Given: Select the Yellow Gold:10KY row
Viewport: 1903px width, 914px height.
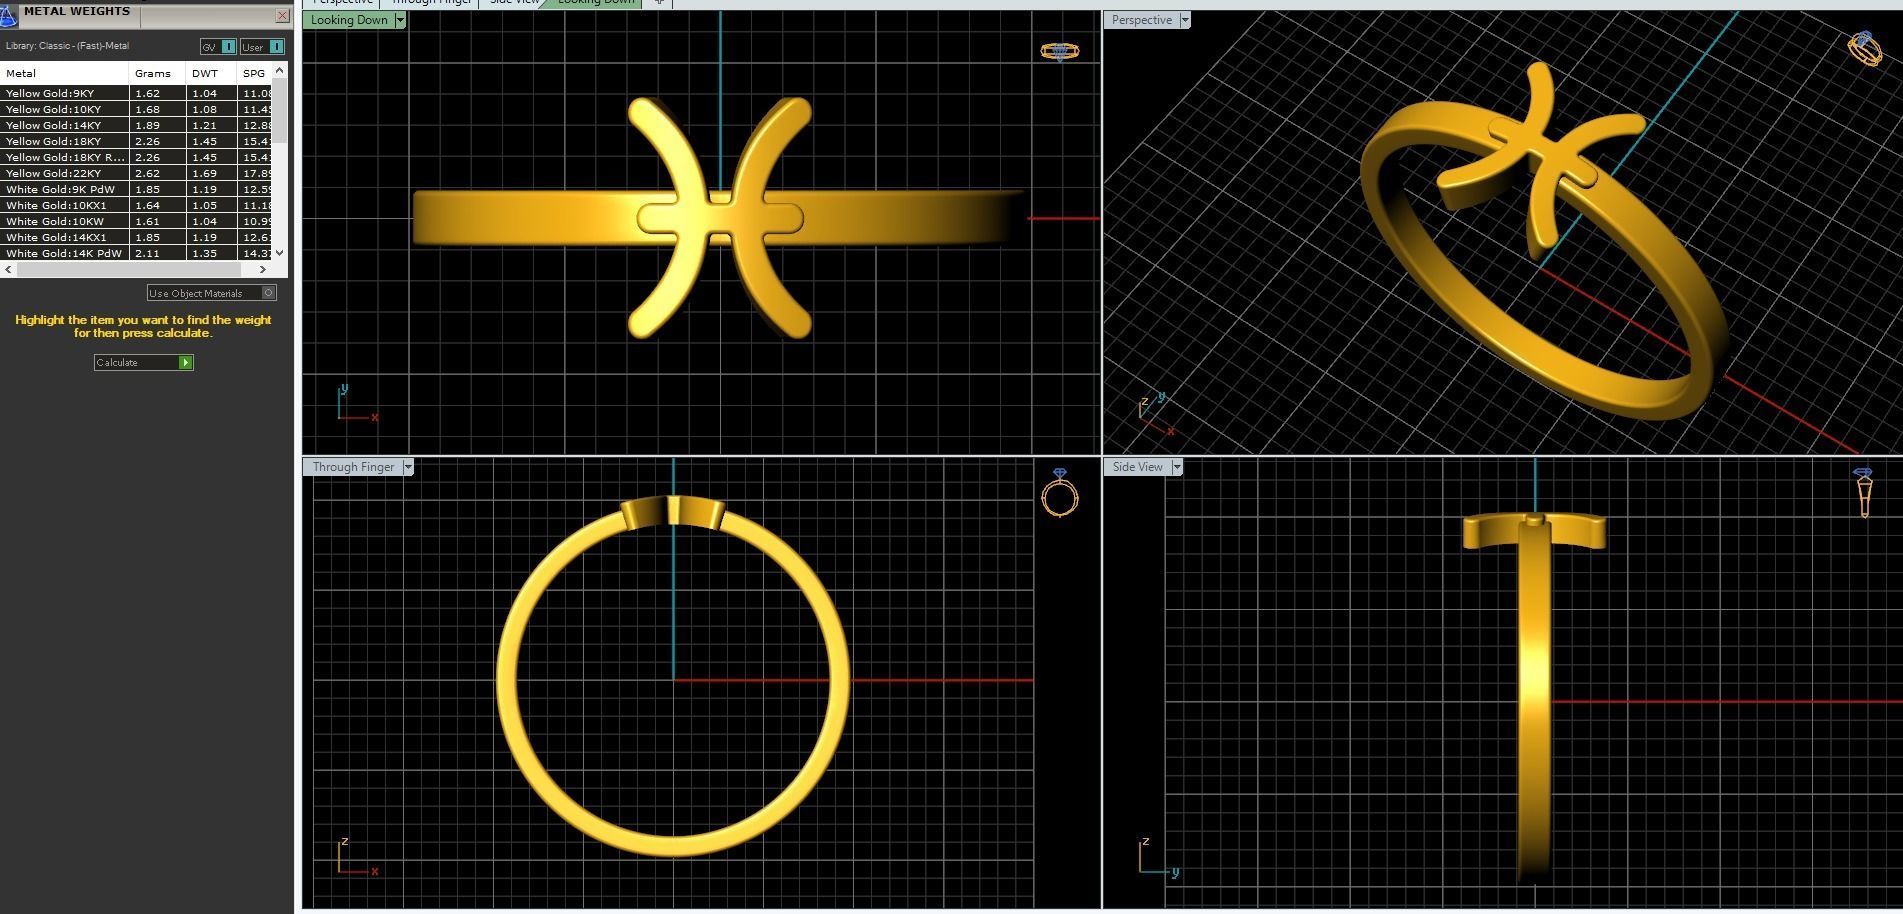Looking at the screenshot, I should [x=136, y=109].
